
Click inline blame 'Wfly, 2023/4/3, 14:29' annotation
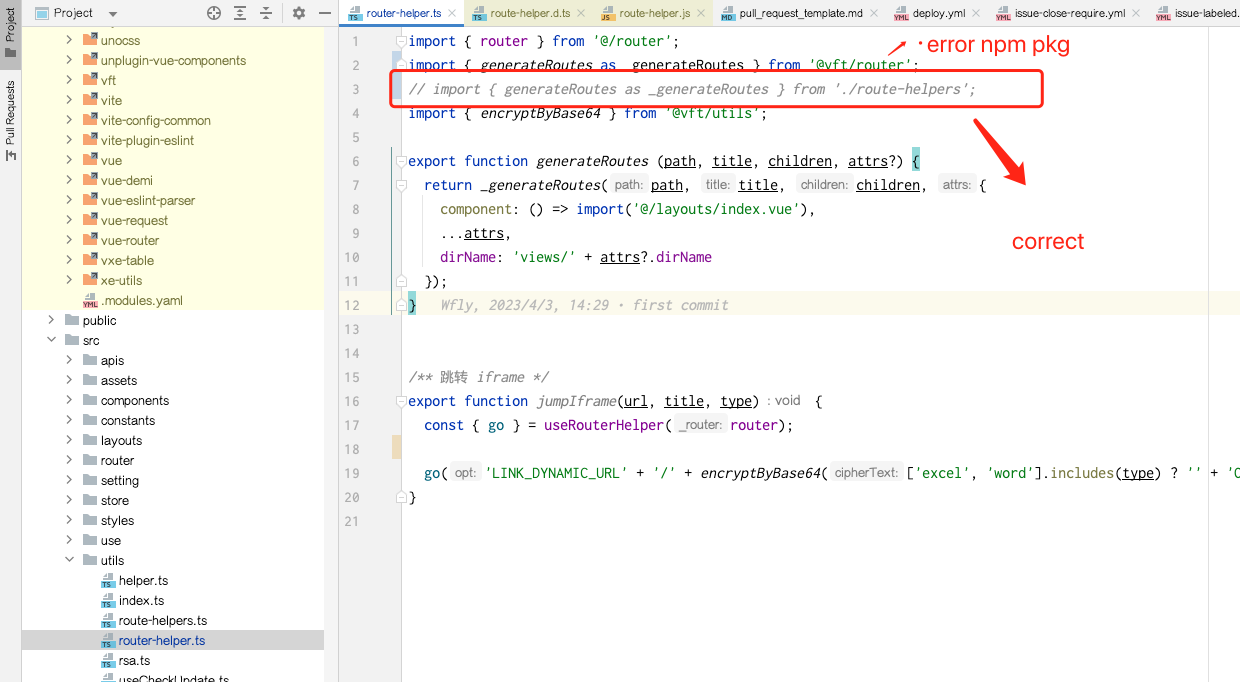click(524, 305)
